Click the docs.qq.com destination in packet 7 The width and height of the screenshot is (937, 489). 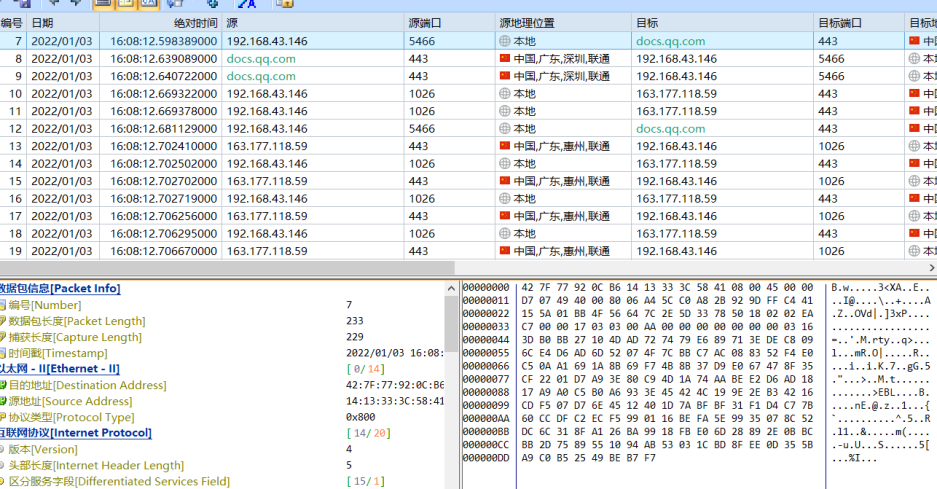[670, 41]
